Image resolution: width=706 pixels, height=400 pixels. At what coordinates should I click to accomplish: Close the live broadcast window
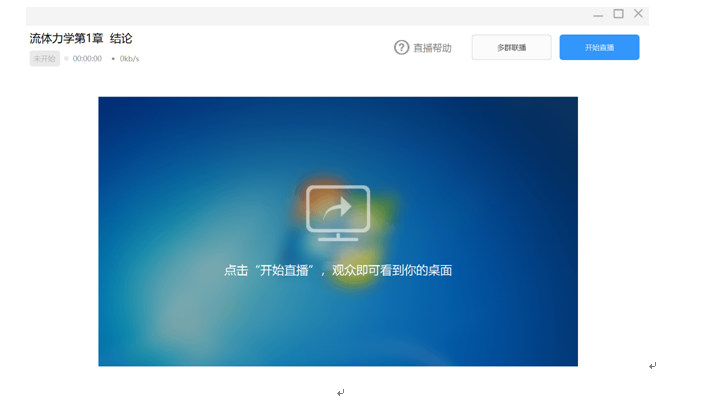(638, 14)
